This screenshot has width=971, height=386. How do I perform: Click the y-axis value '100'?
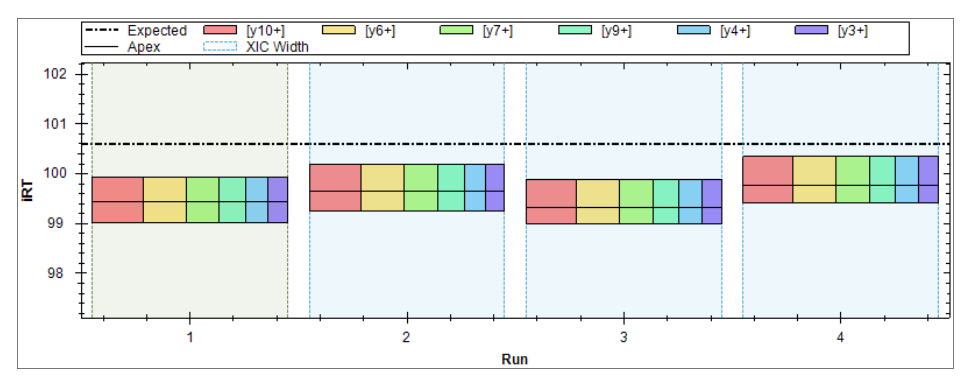point(56,173)
